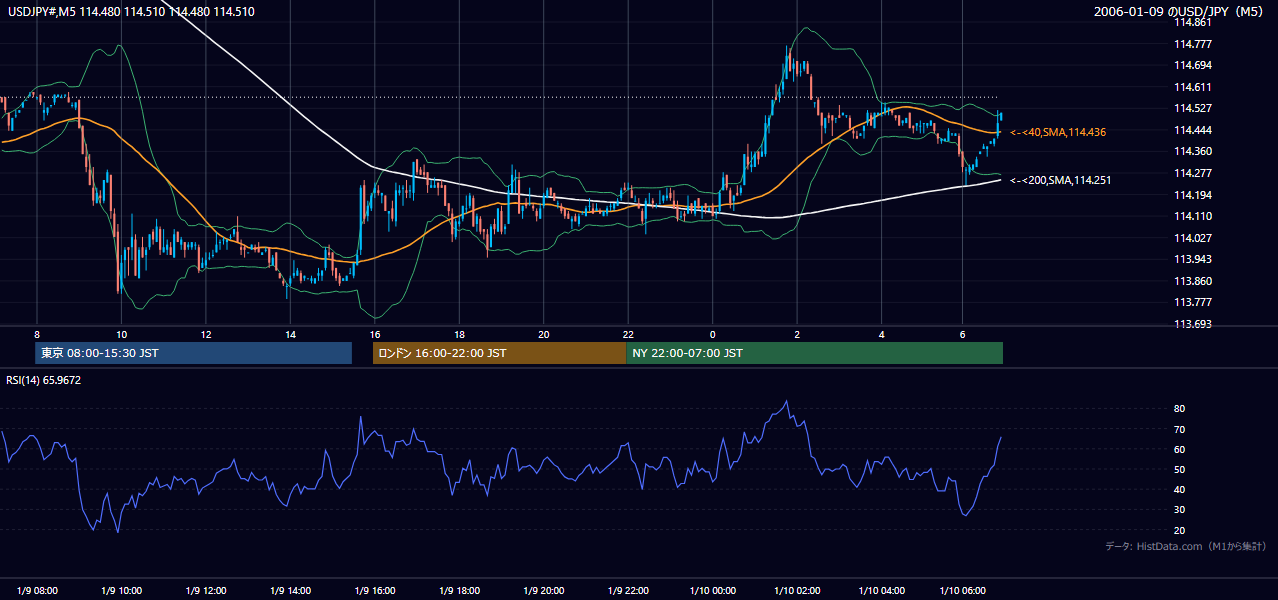Image resolution: width=1278 pixels, height=600 pixels.
Task: Click the hour label 22 under the price chart
Action: pos(628,334)
